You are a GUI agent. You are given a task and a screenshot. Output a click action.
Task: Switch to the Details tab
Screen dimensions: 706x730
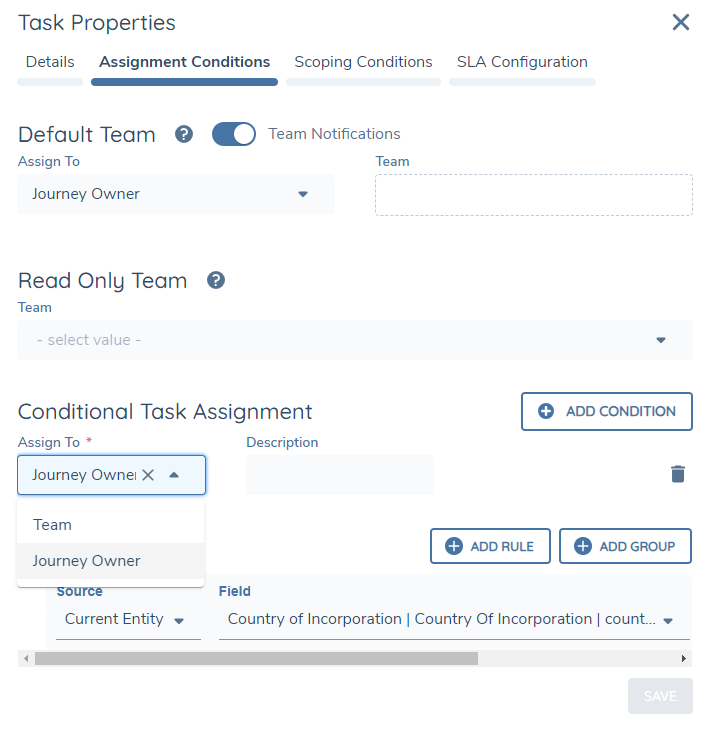click(50, 62)
